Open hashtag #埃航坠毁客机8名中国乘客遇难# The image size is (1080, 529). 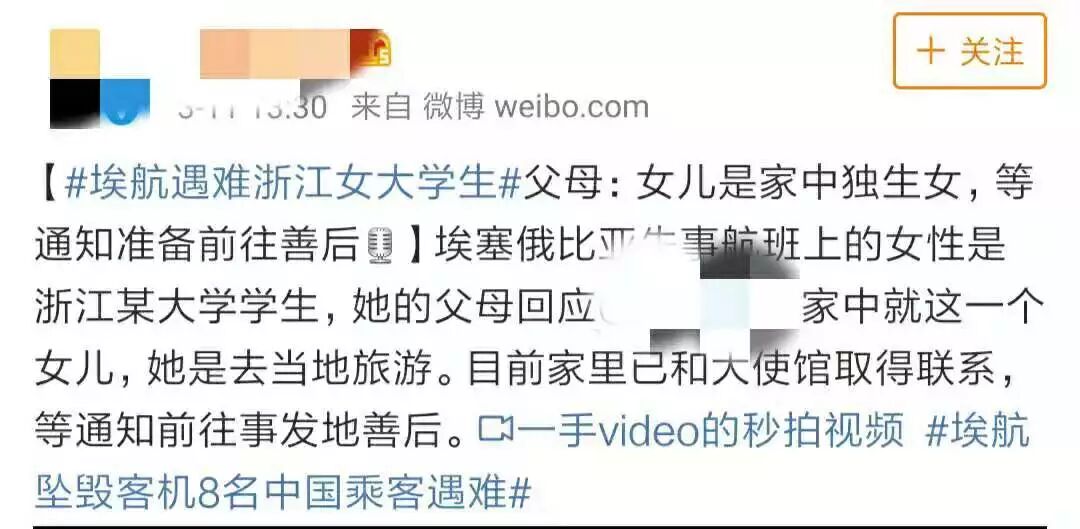click(532, 462)
